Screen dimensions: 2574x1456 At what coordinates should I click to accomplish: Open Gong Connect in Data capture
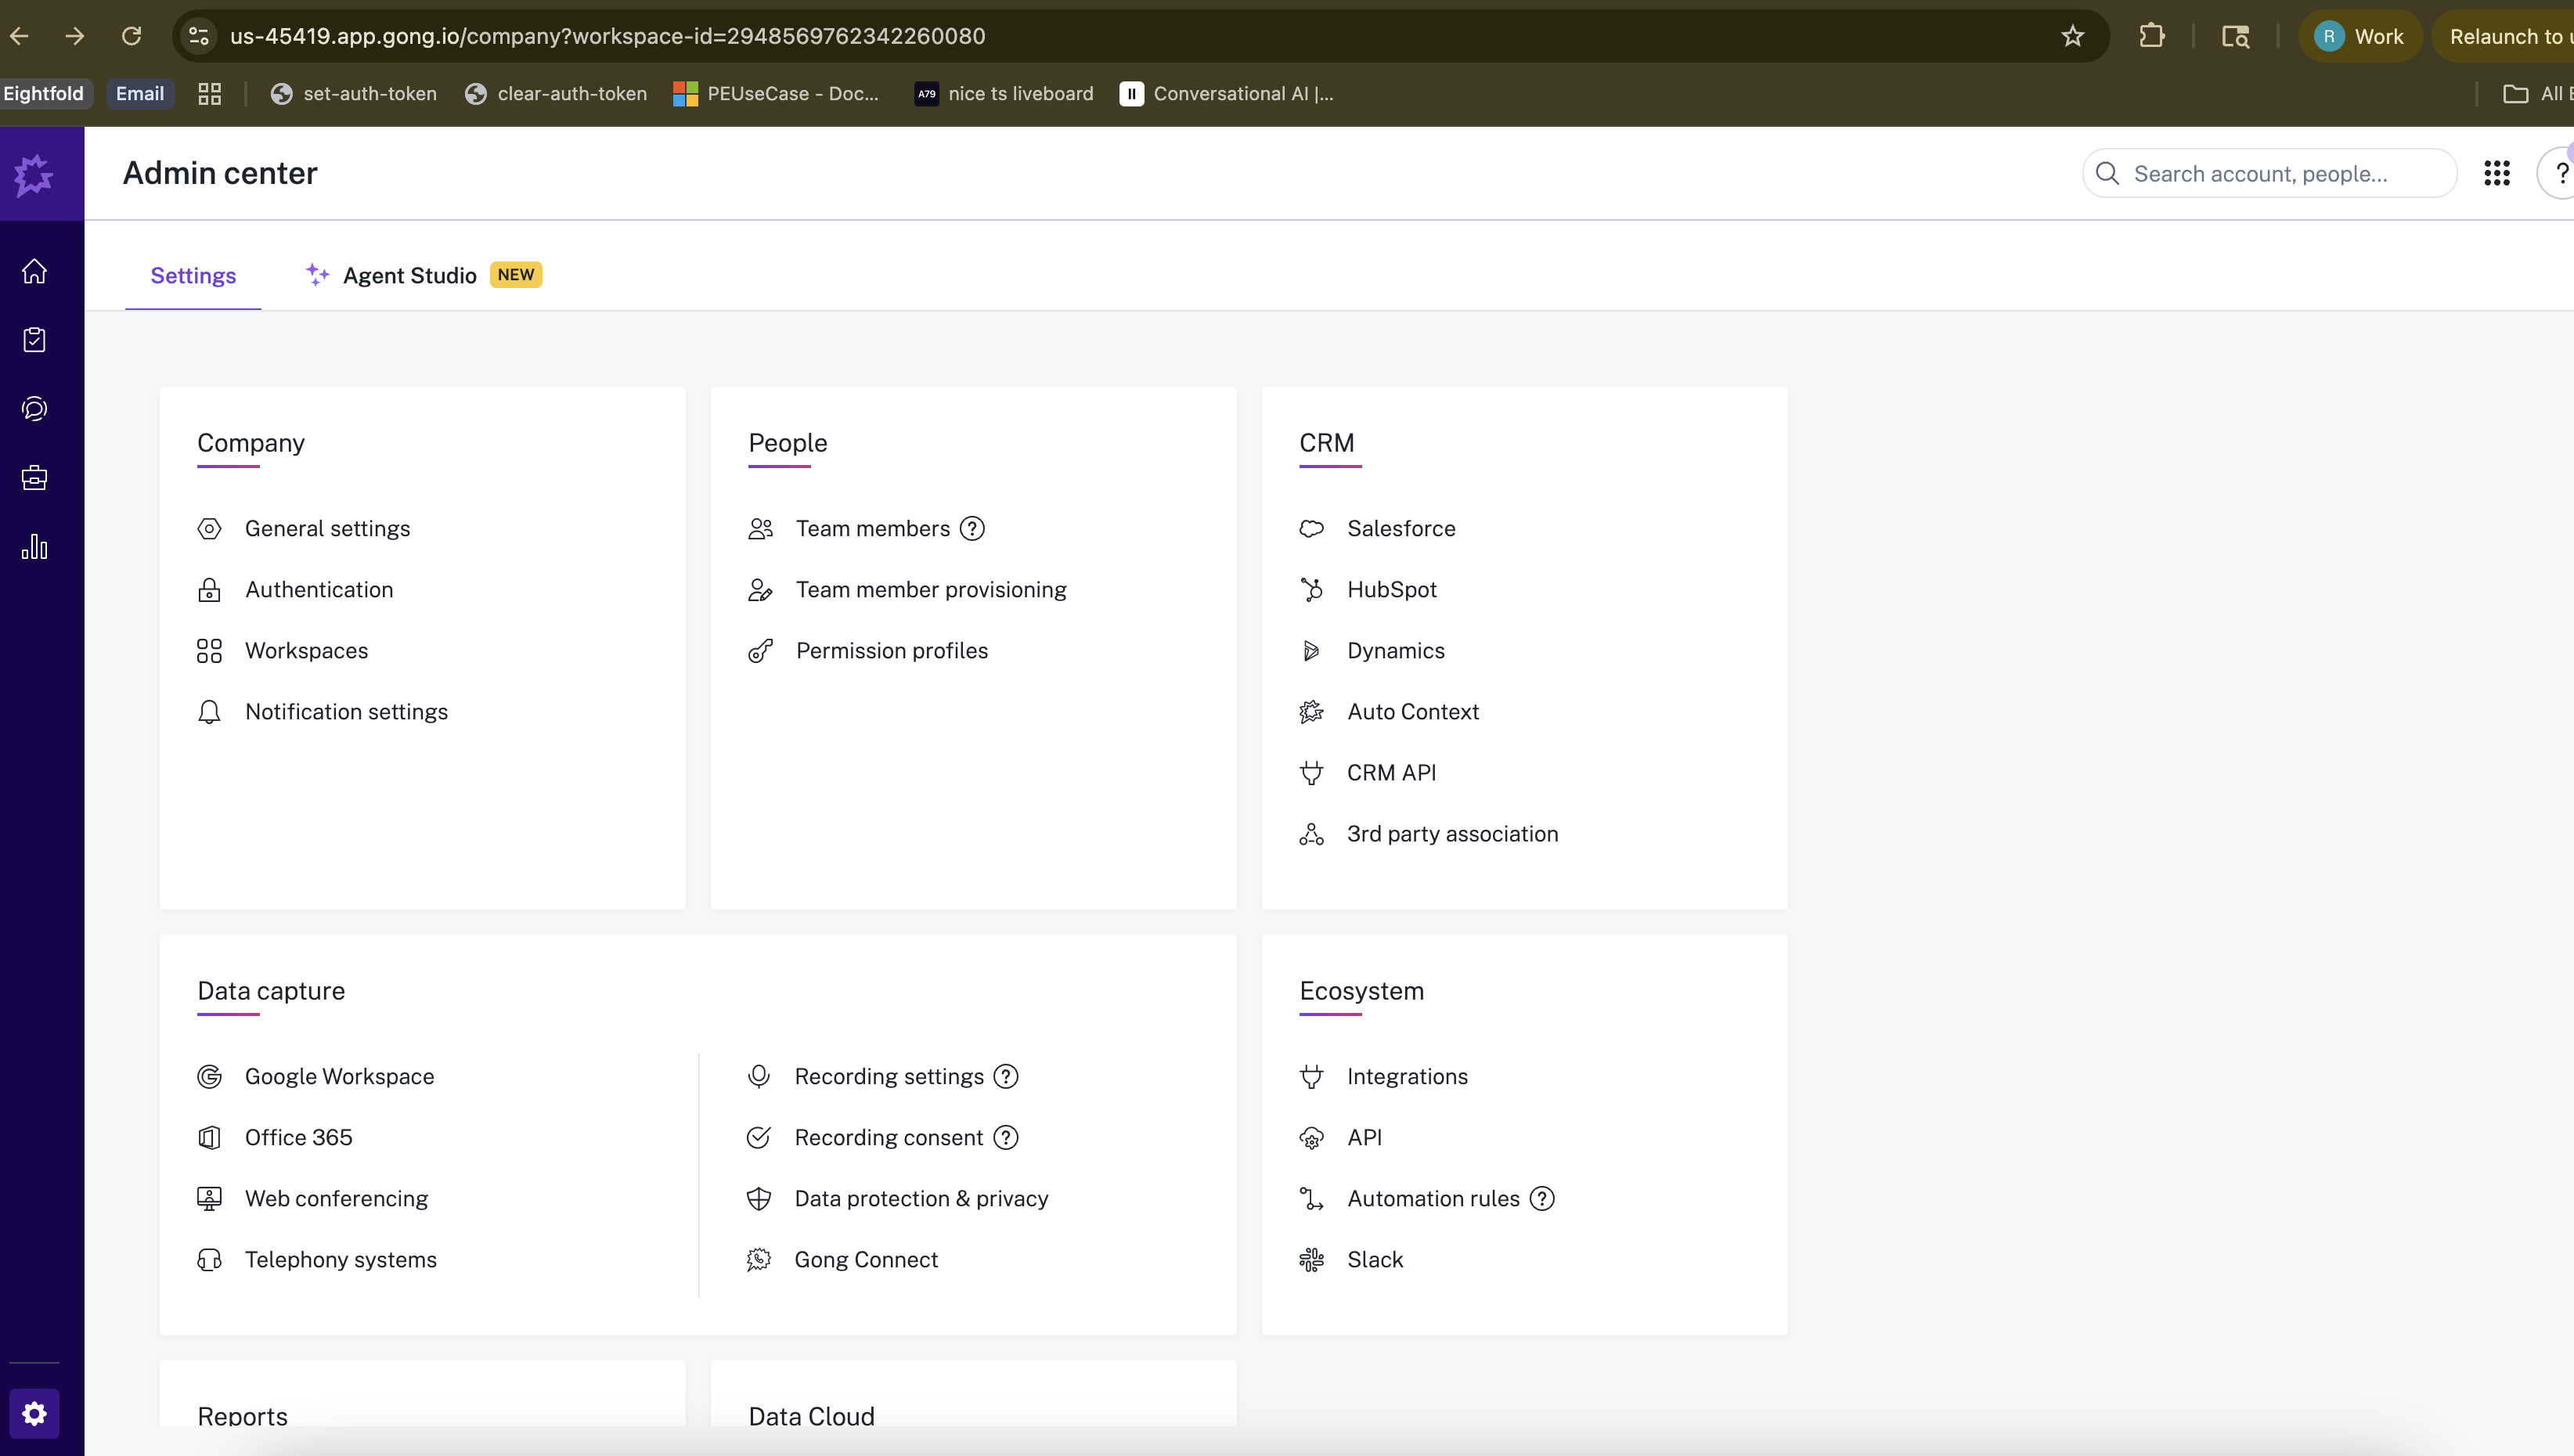point(866,1259)
